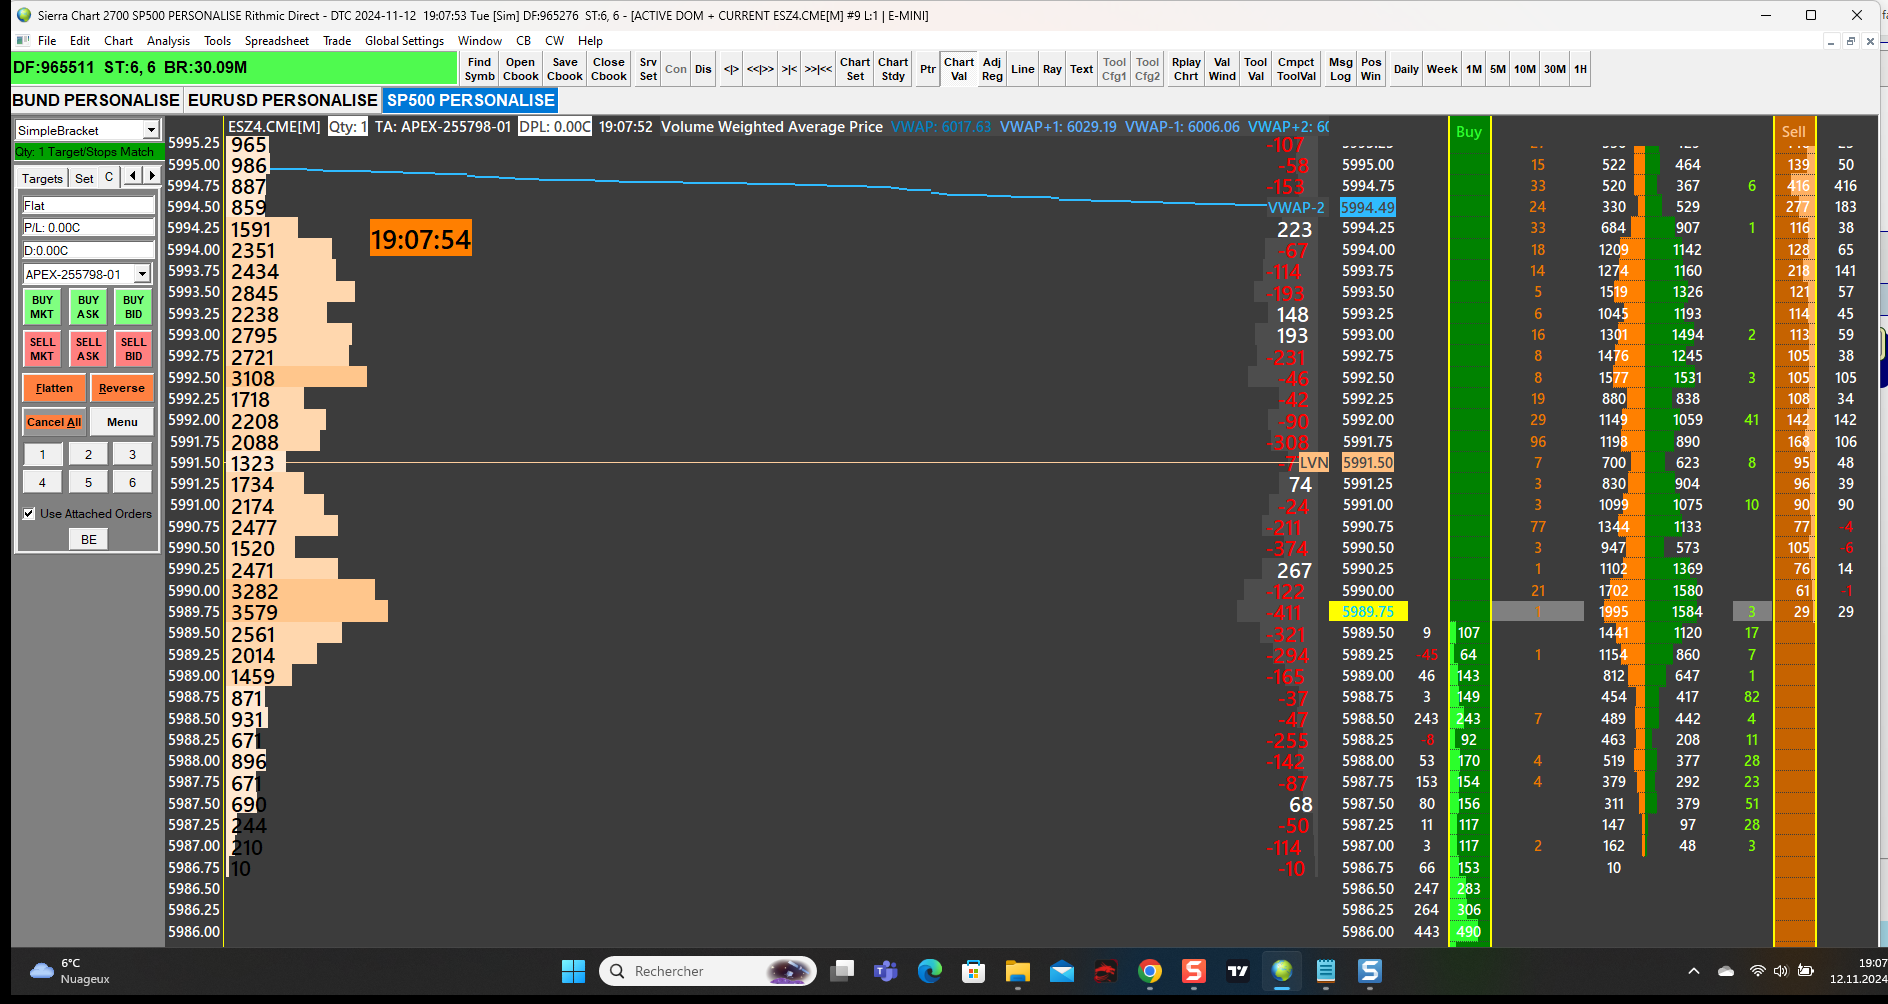1888x1004 pixels.
Task: Open the Trade menu
Action: (337, 41)
